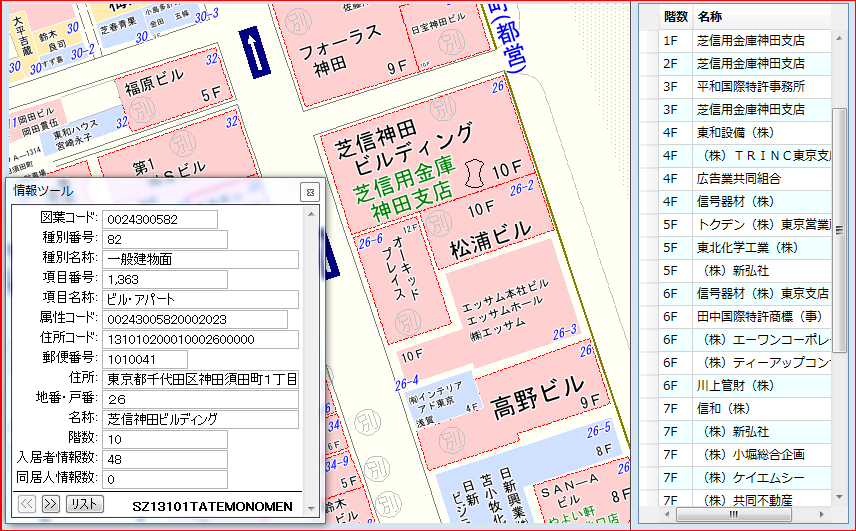Click the 階数 column header
Image resolution: width=856 pixels, height=531 pixels.
675,17
